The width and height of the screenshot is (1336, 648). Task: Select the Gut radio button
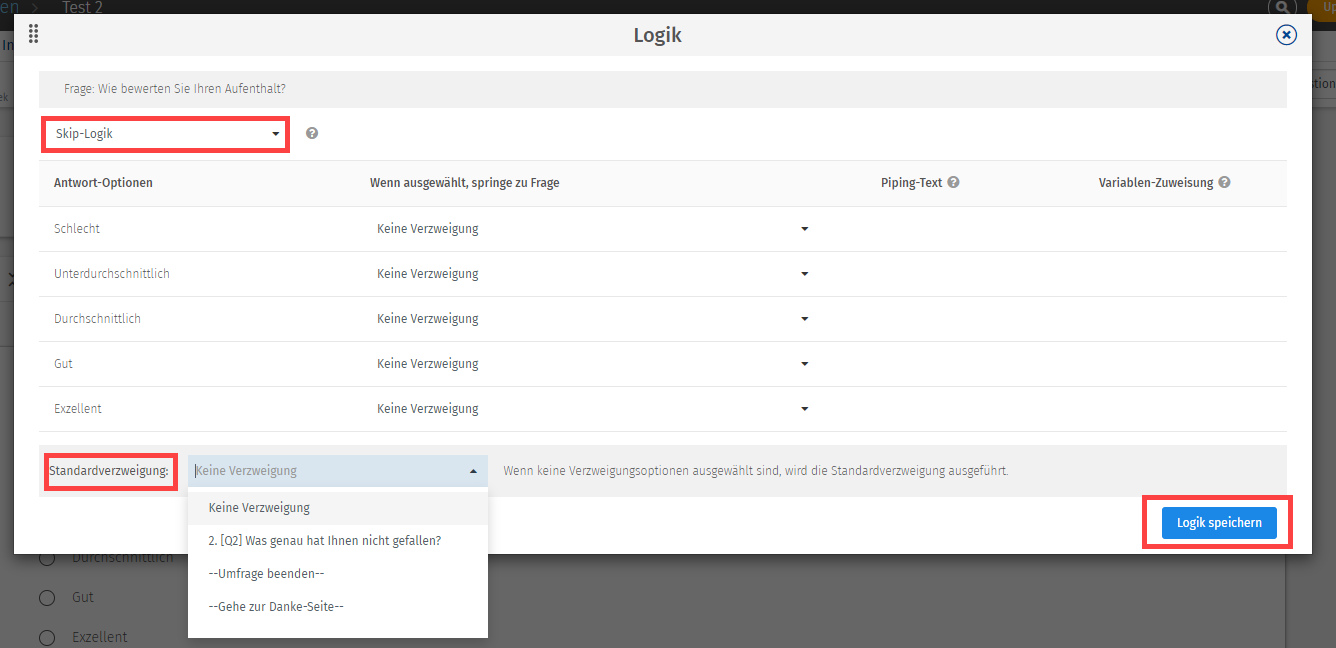pyautogui.click(x=47, y=598)
